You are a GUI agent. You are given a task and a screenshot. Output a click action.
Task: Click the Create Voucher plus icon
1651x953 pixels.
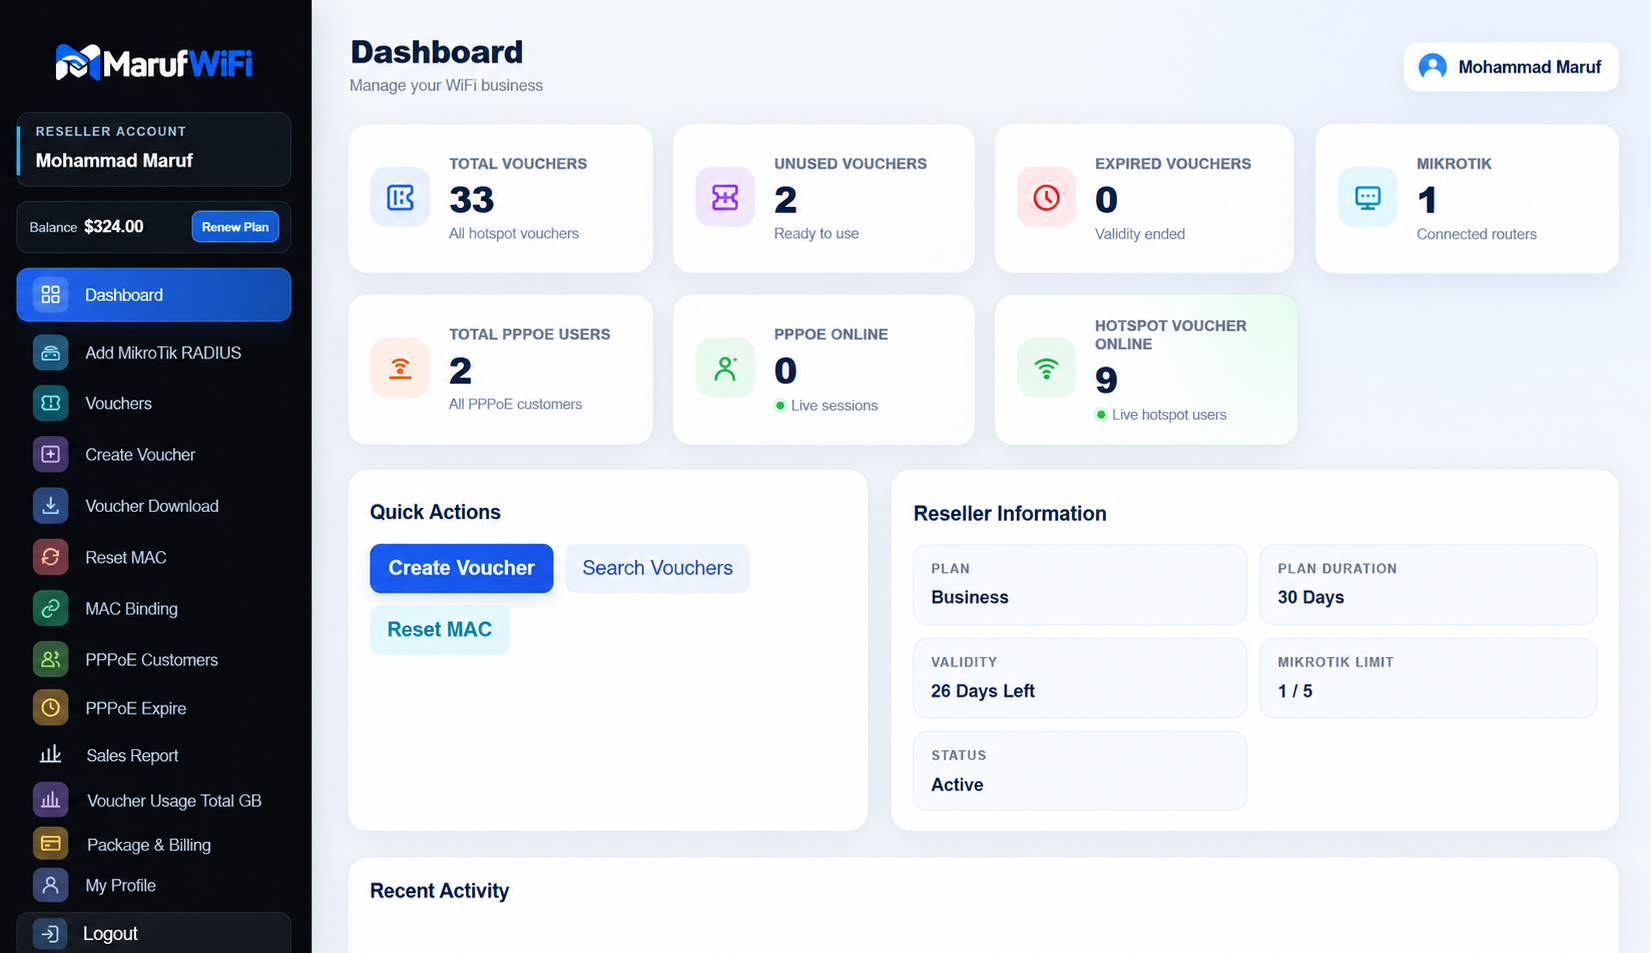pyautogui.click(x=50, y=454)
